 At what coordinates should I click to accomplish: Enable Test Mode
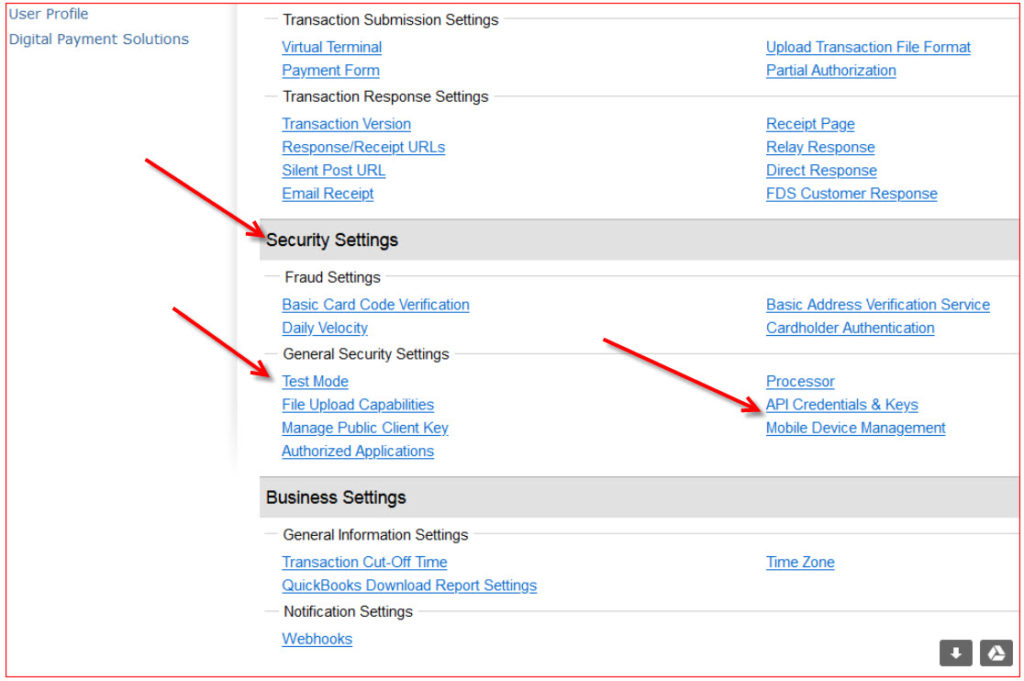point(315,381)
